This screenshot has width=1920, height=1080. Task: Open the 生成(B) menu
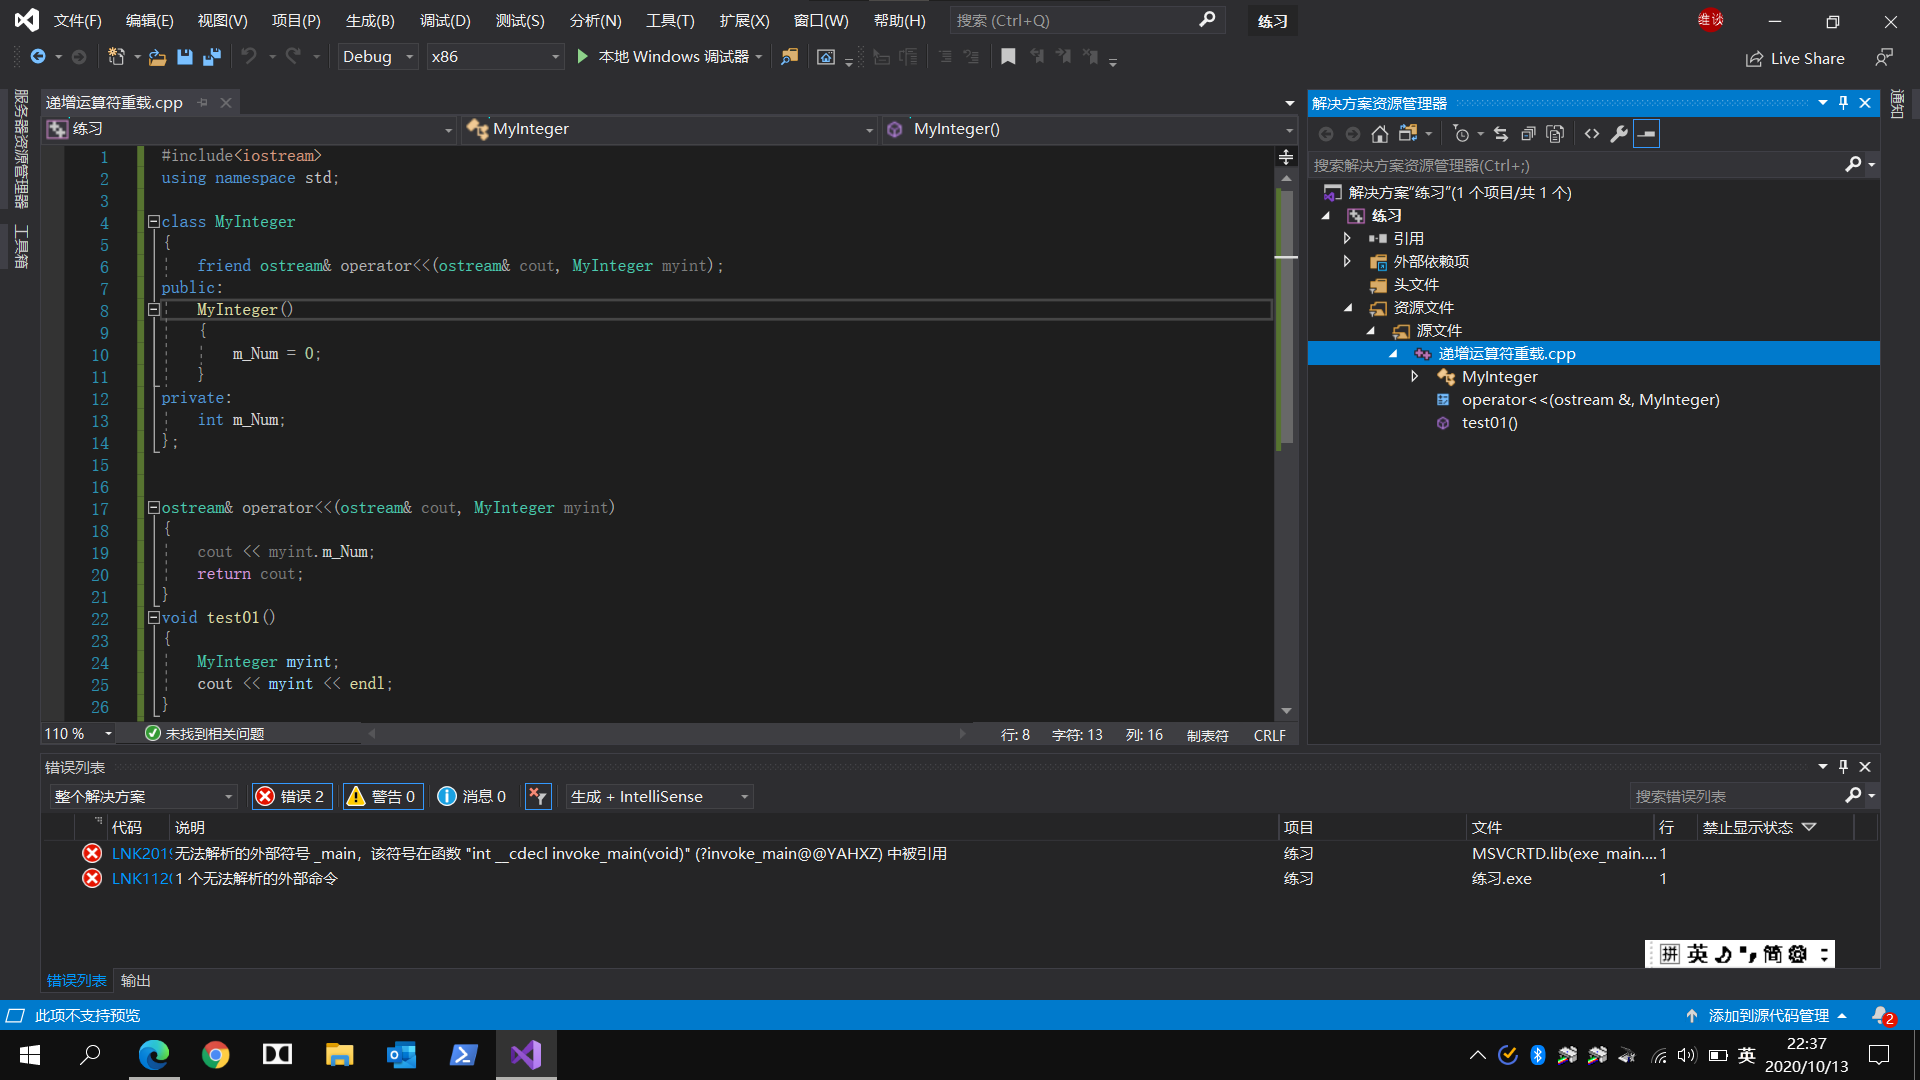370,21
